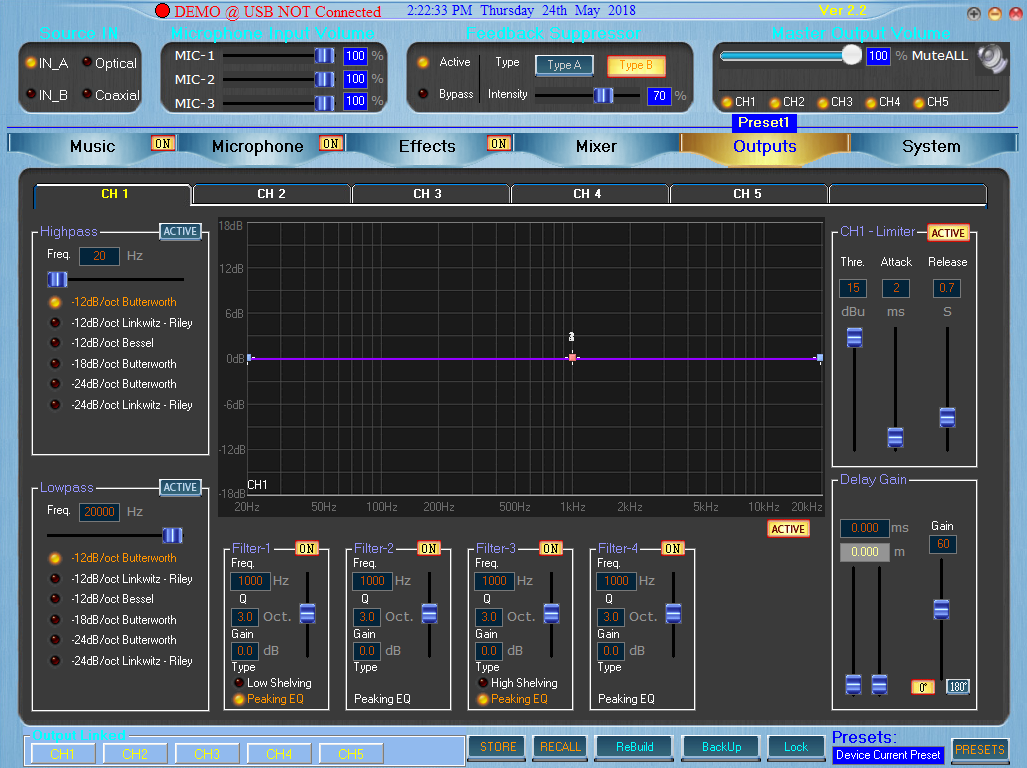Click Lowpass Freq. 20000 field

pyautogui.click(x=99, y=512)
